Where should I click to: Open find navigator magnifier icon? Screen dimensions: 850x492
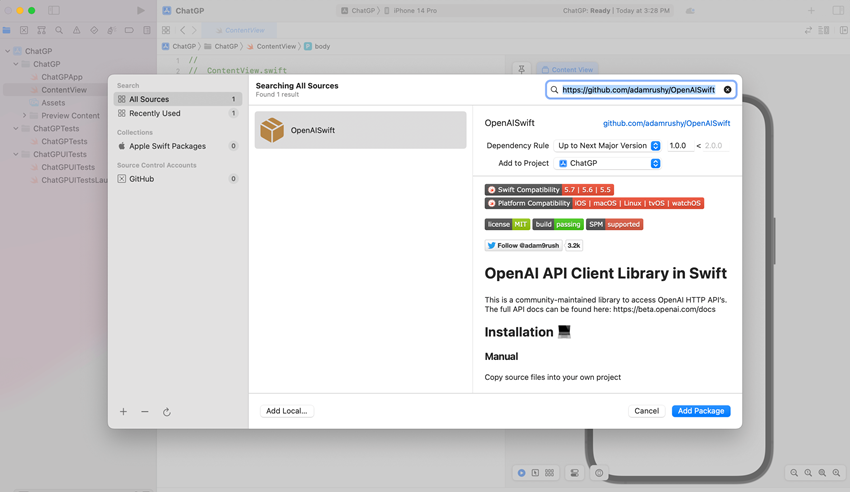pos(59,30)
